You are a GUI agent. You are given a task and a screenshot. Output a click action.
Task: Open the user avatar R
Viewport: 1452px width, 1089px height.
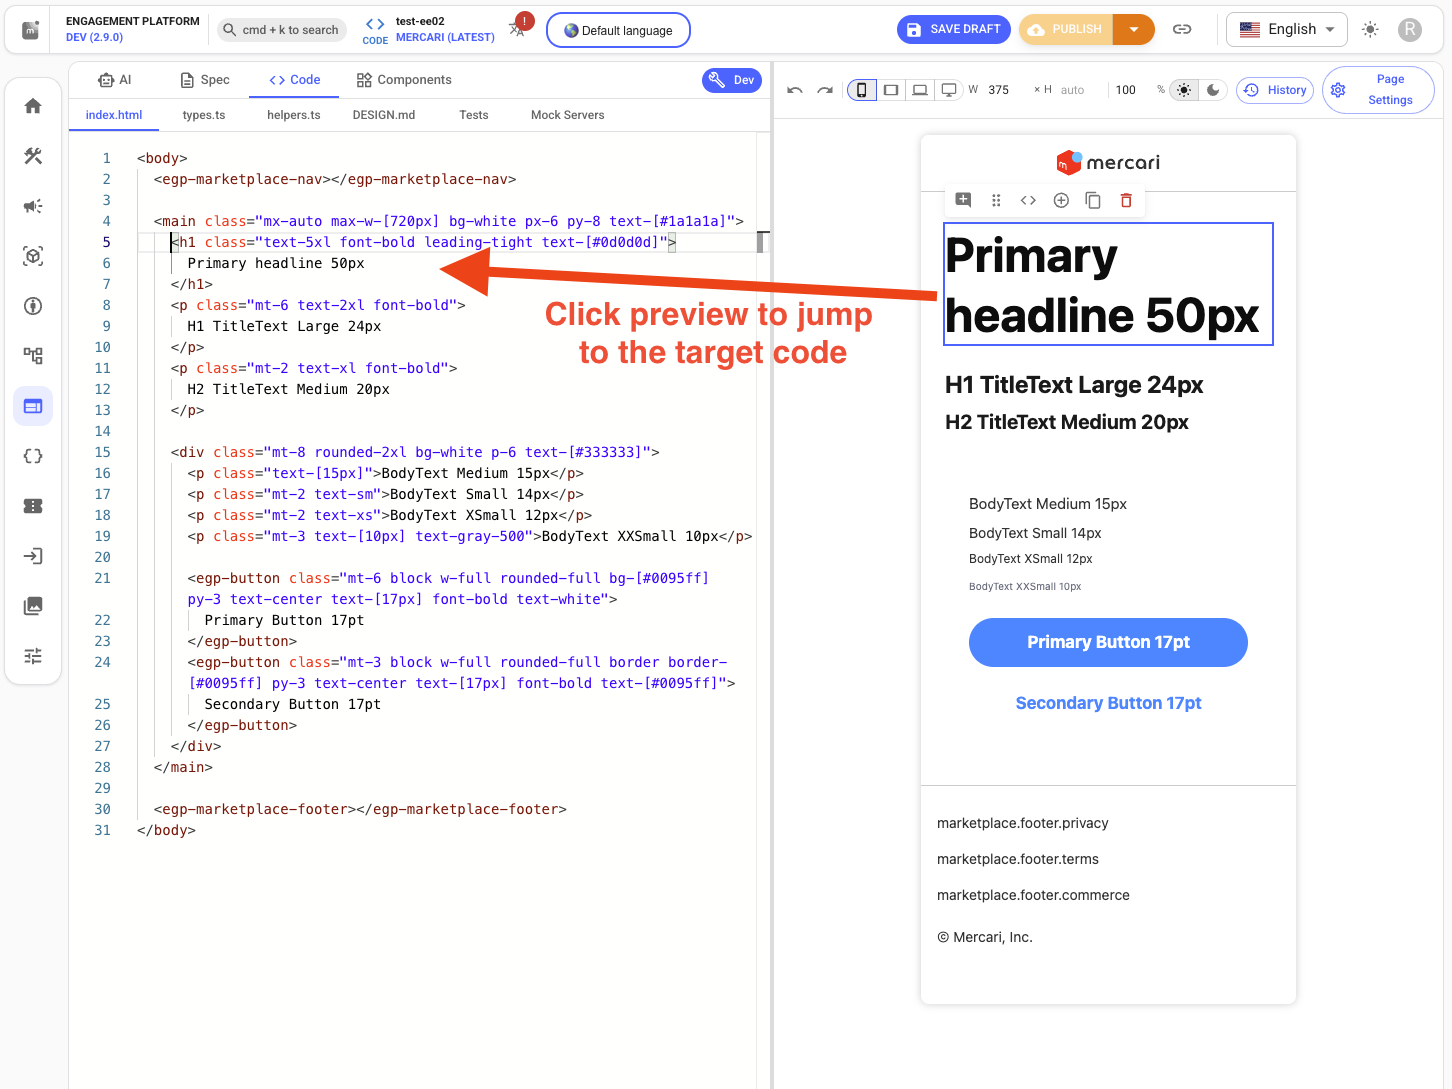click(x=1410, y=29)
